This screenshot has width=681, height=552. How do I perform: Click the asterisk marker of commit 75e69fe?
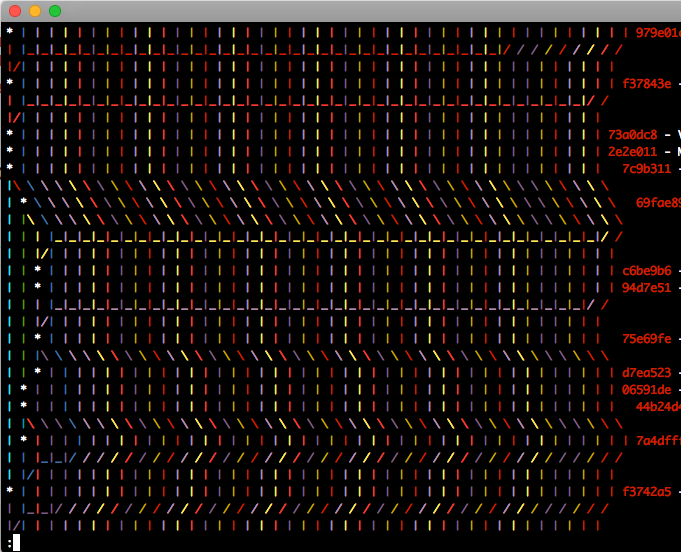[38, 337]
